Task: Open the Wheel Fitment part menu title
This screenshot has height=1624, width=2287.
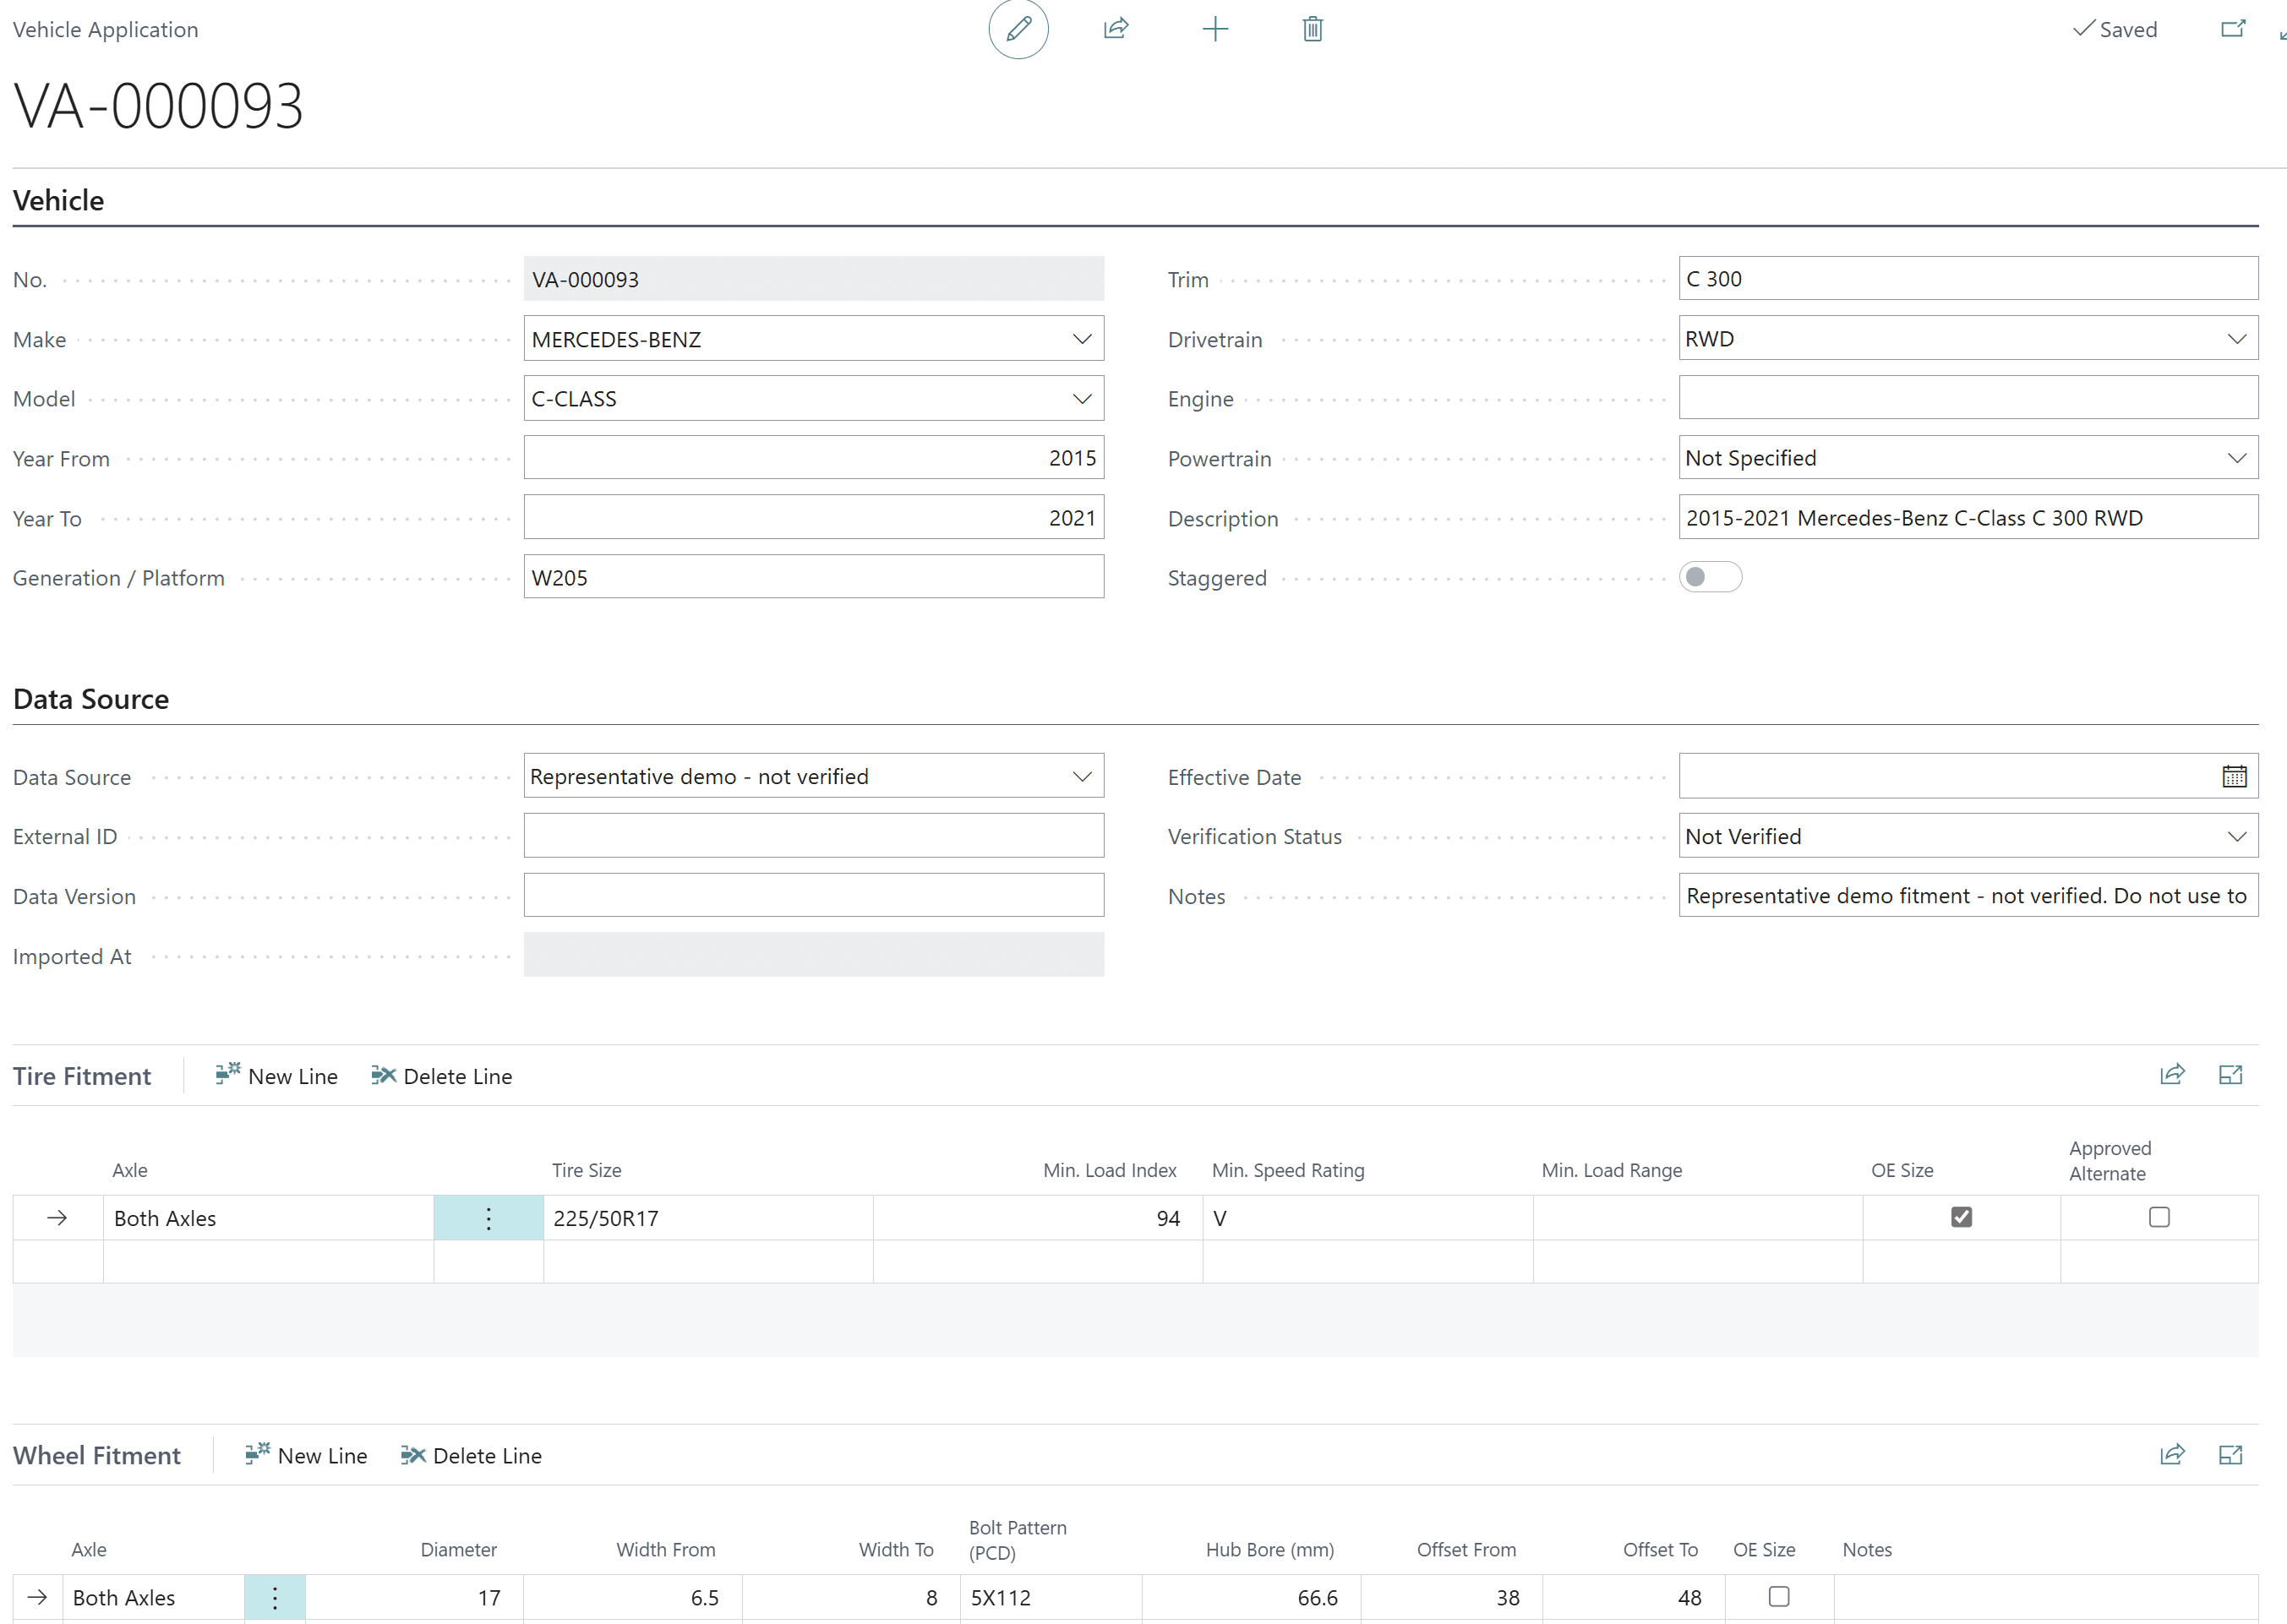Action: [97, 1455]
